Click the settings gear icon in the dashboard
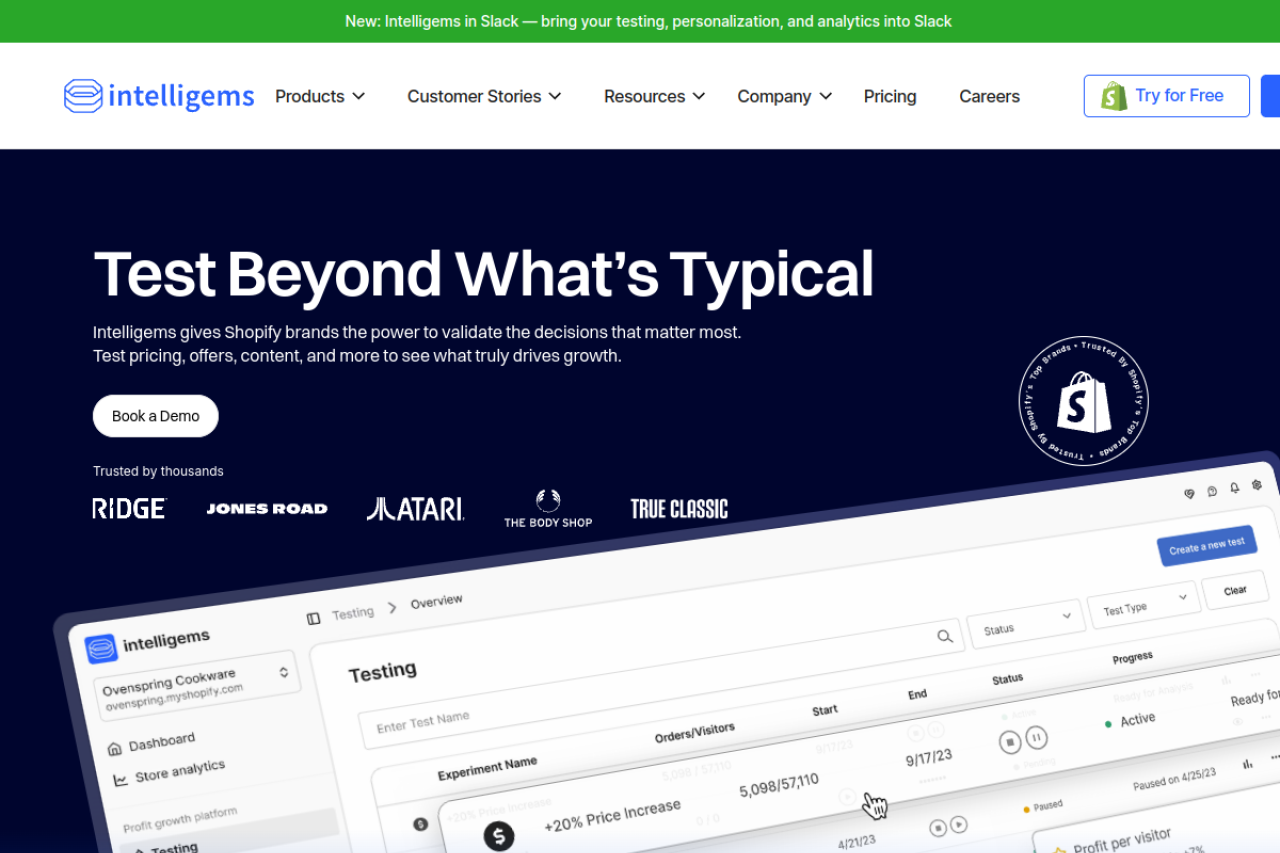Image resolution: width=1280 pixels, height=853 pixels. click(x=1255, y=485)
